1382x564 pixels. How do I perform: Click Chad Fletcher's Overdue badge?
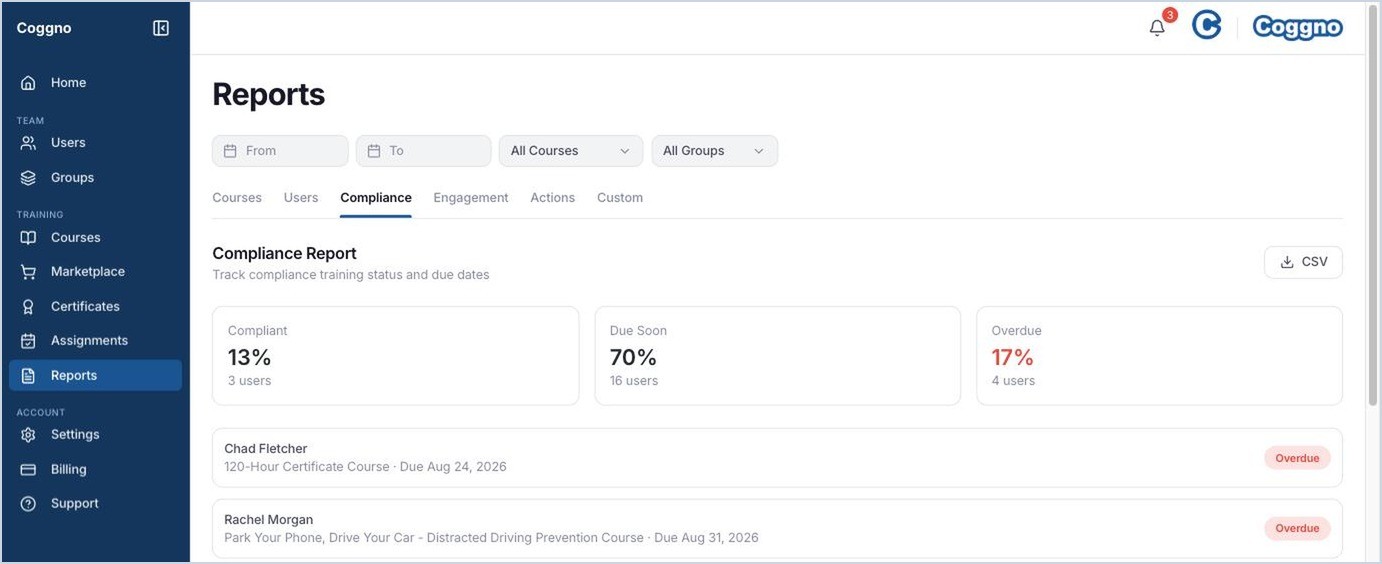coord(1297,458)
